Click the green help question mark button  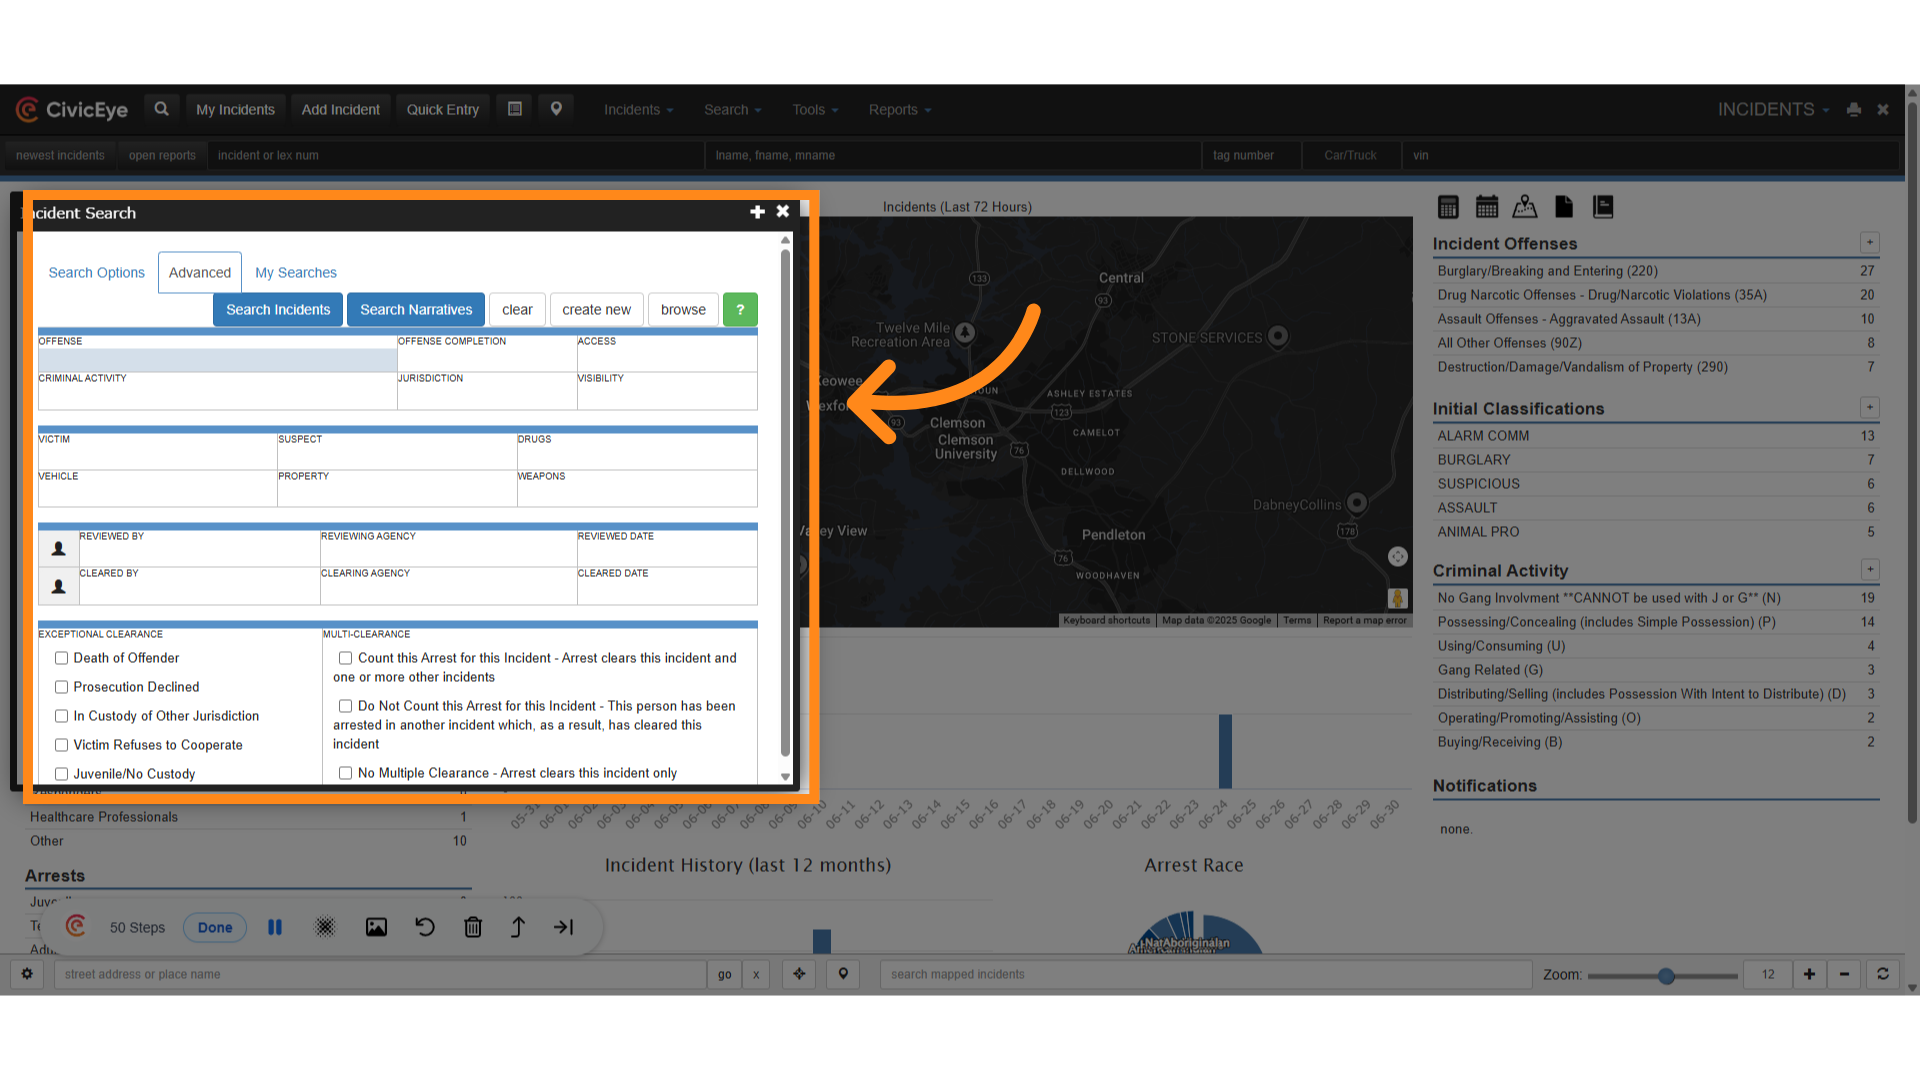click(740, 310)
